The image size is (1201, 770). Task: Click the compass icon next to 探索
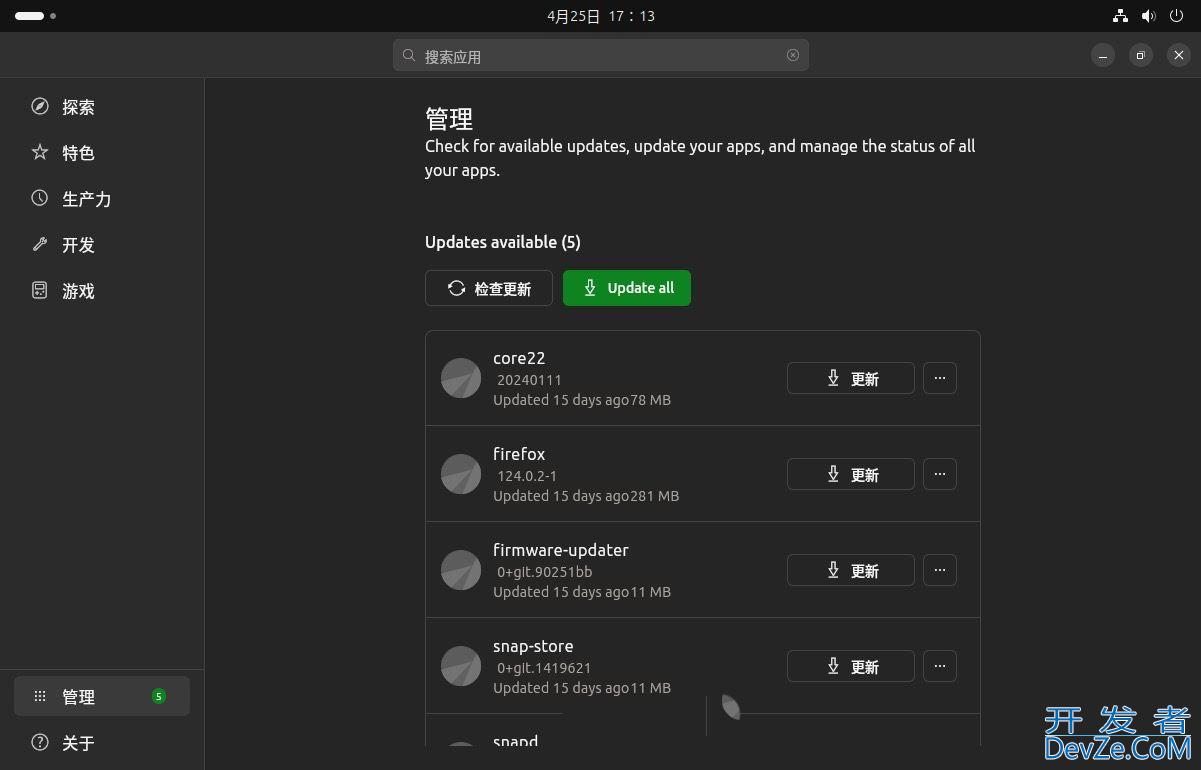40,106
